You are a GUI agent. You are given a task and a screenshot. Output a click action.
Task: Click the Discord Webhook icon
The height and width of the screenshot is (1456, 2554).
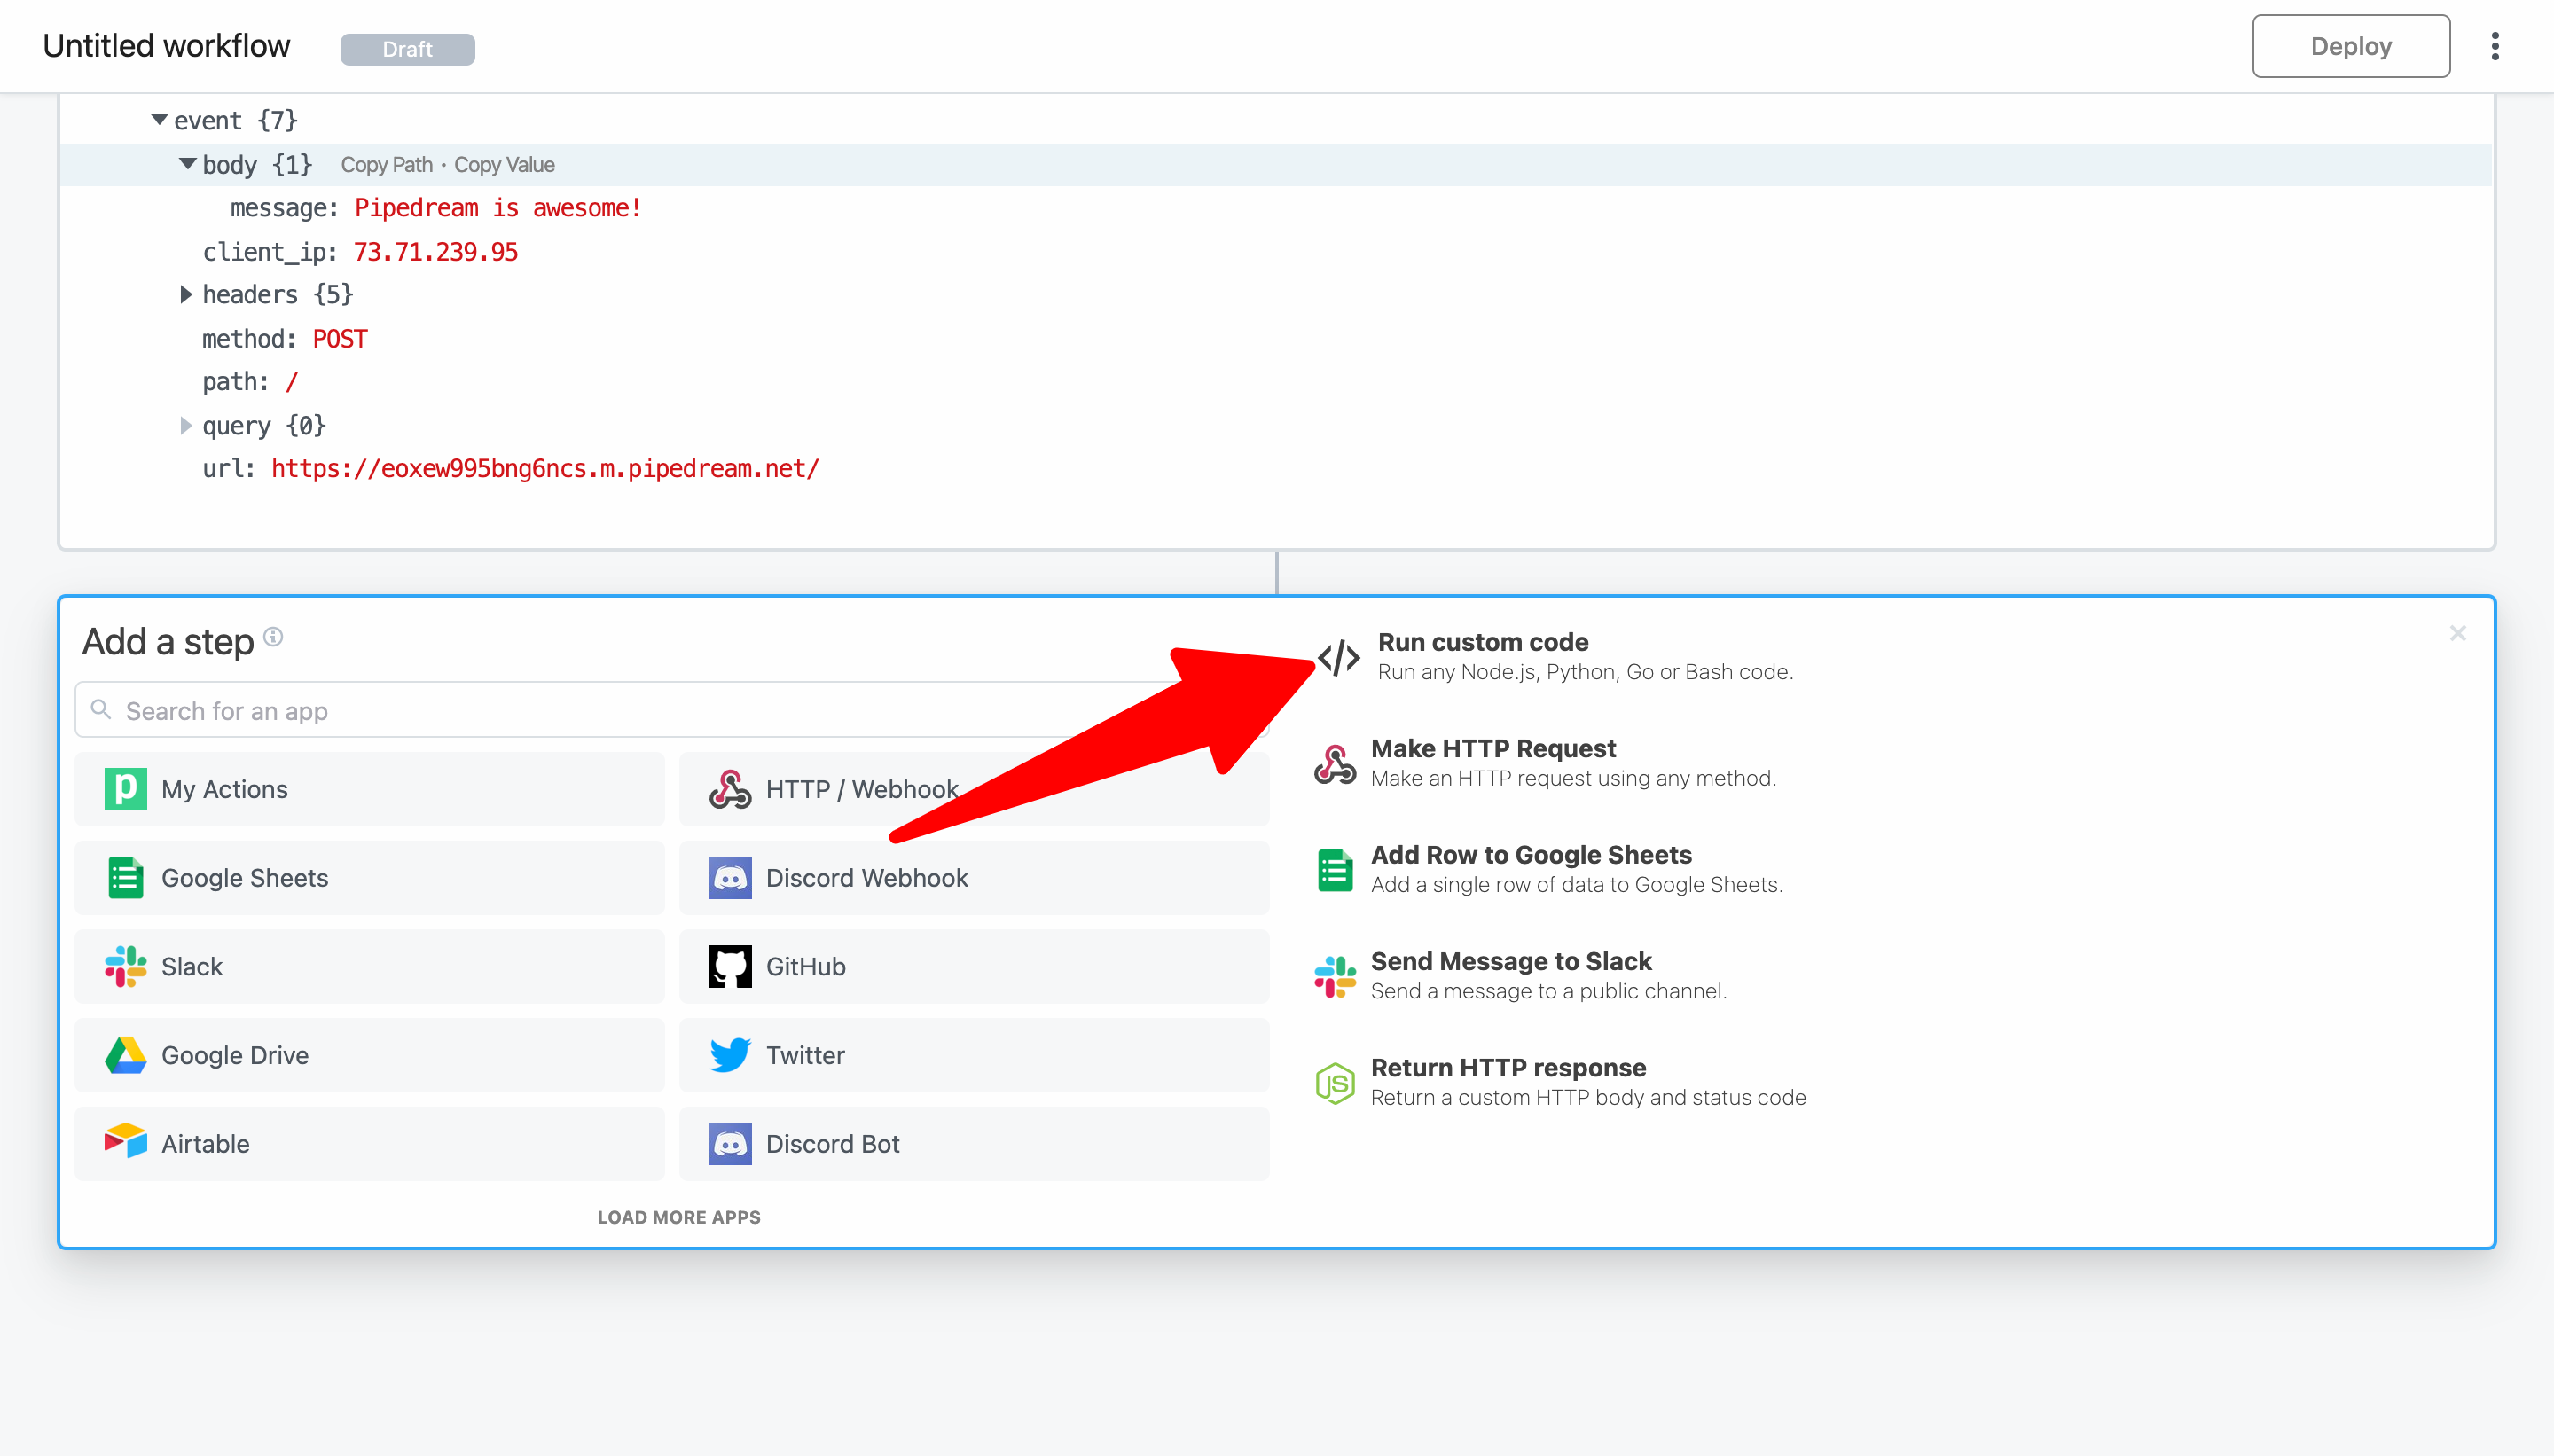(730, 877)
